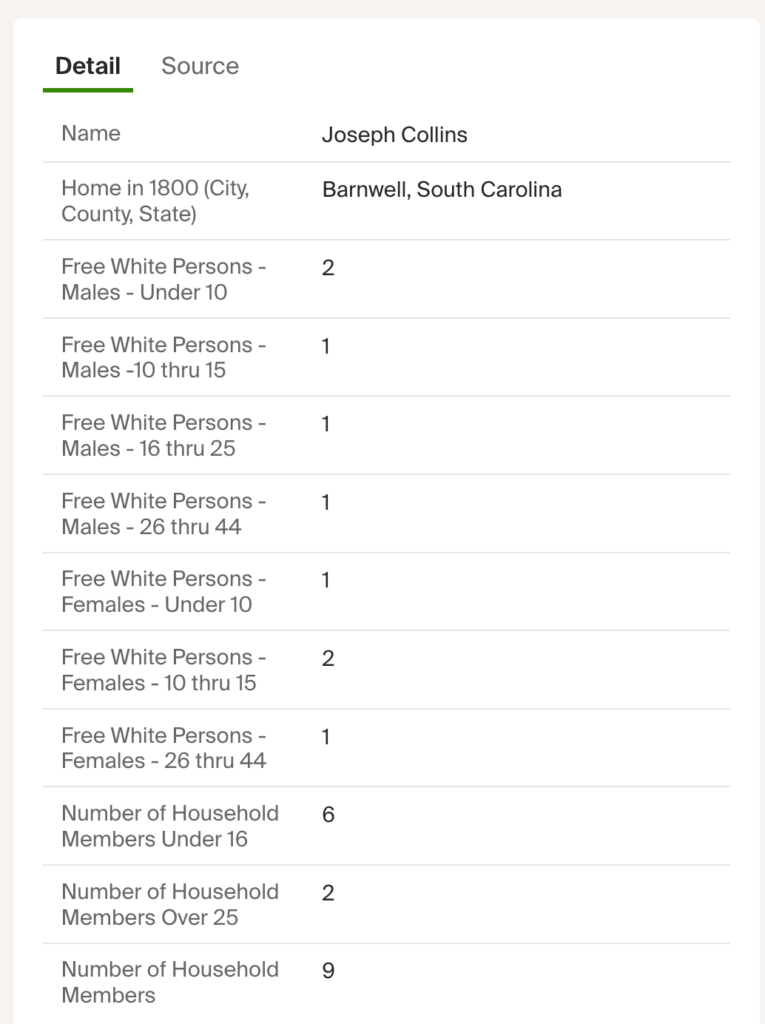Screen dimensions: 765x1024
Task: Click the Household Members Over 25 row
Action: pos(170,904)
